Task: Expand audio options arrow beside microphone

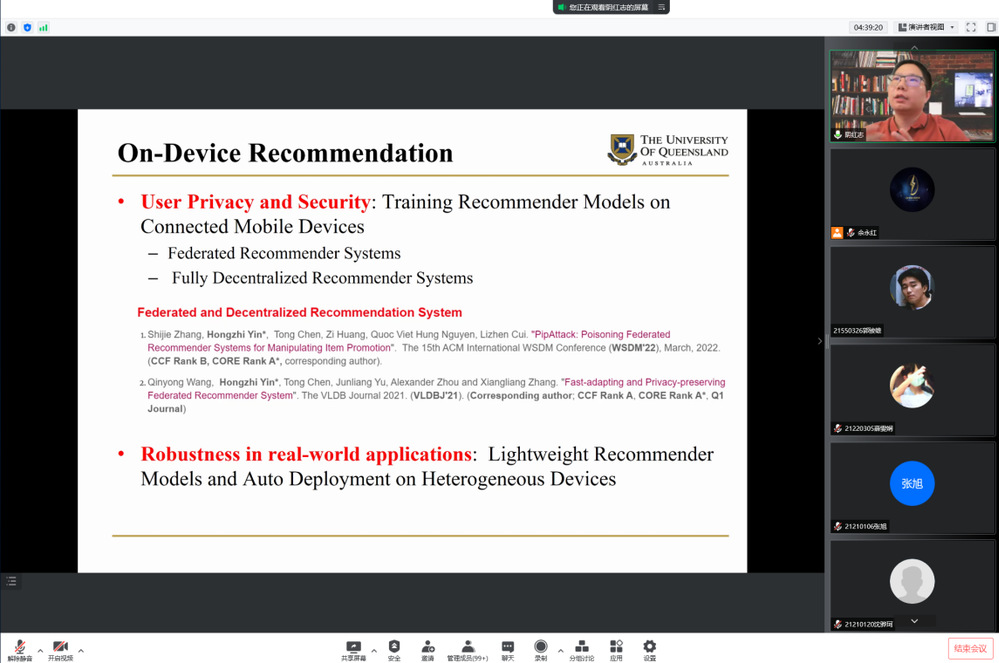Action: (40, 651)
